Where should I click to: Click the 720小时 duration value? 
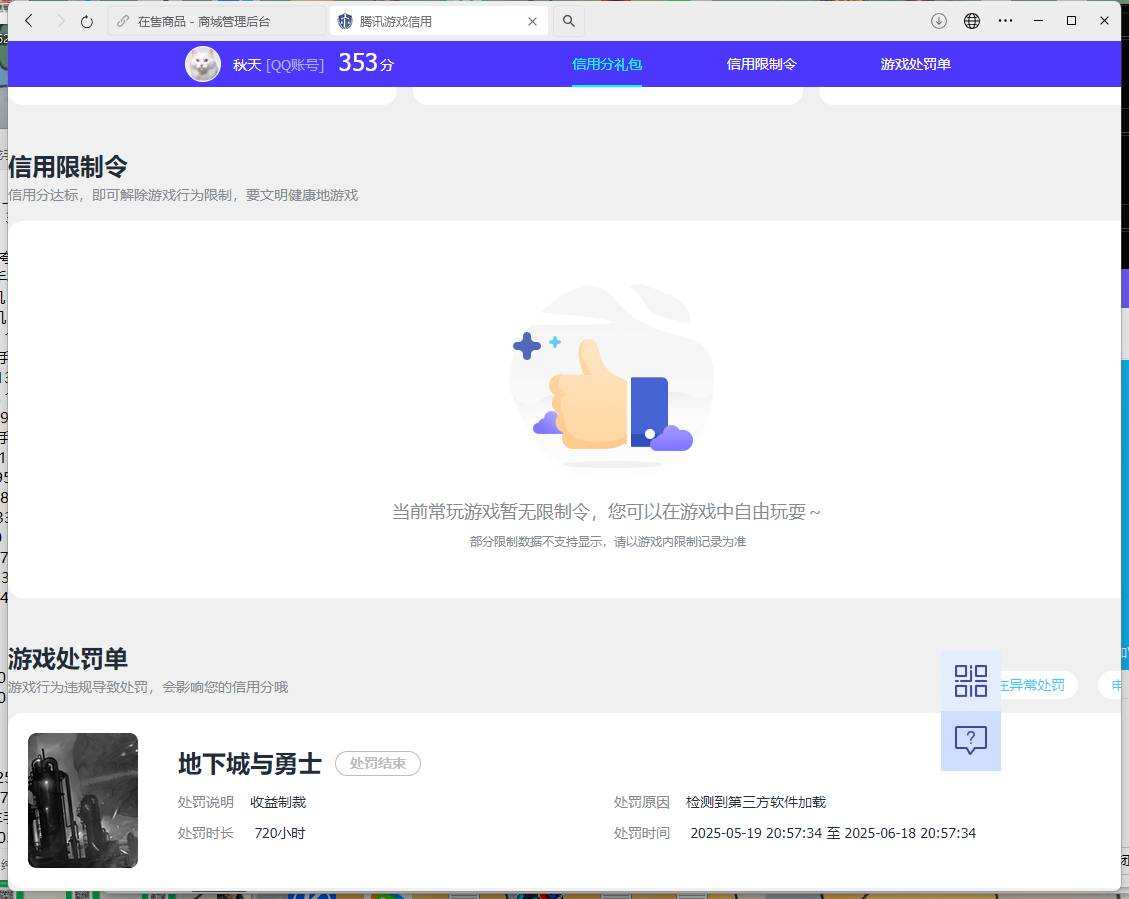[x=280, y=834]
